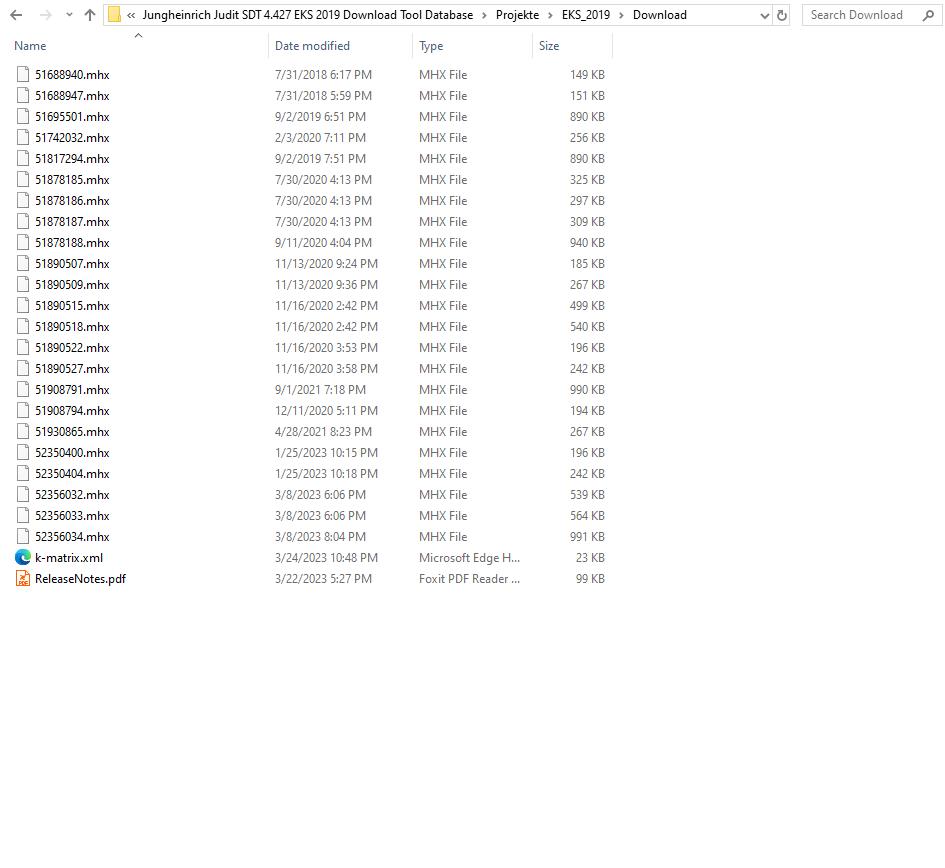Select file icon for 51890518.mhx

tap(23, 327)
